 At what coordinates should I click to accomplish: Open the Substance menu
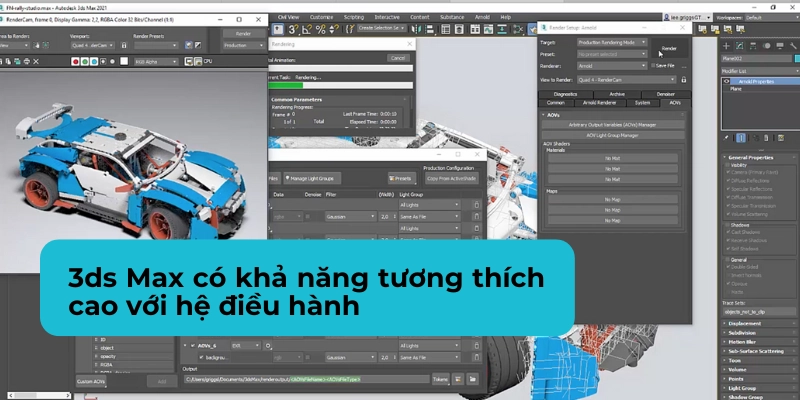tap(452, 17)
